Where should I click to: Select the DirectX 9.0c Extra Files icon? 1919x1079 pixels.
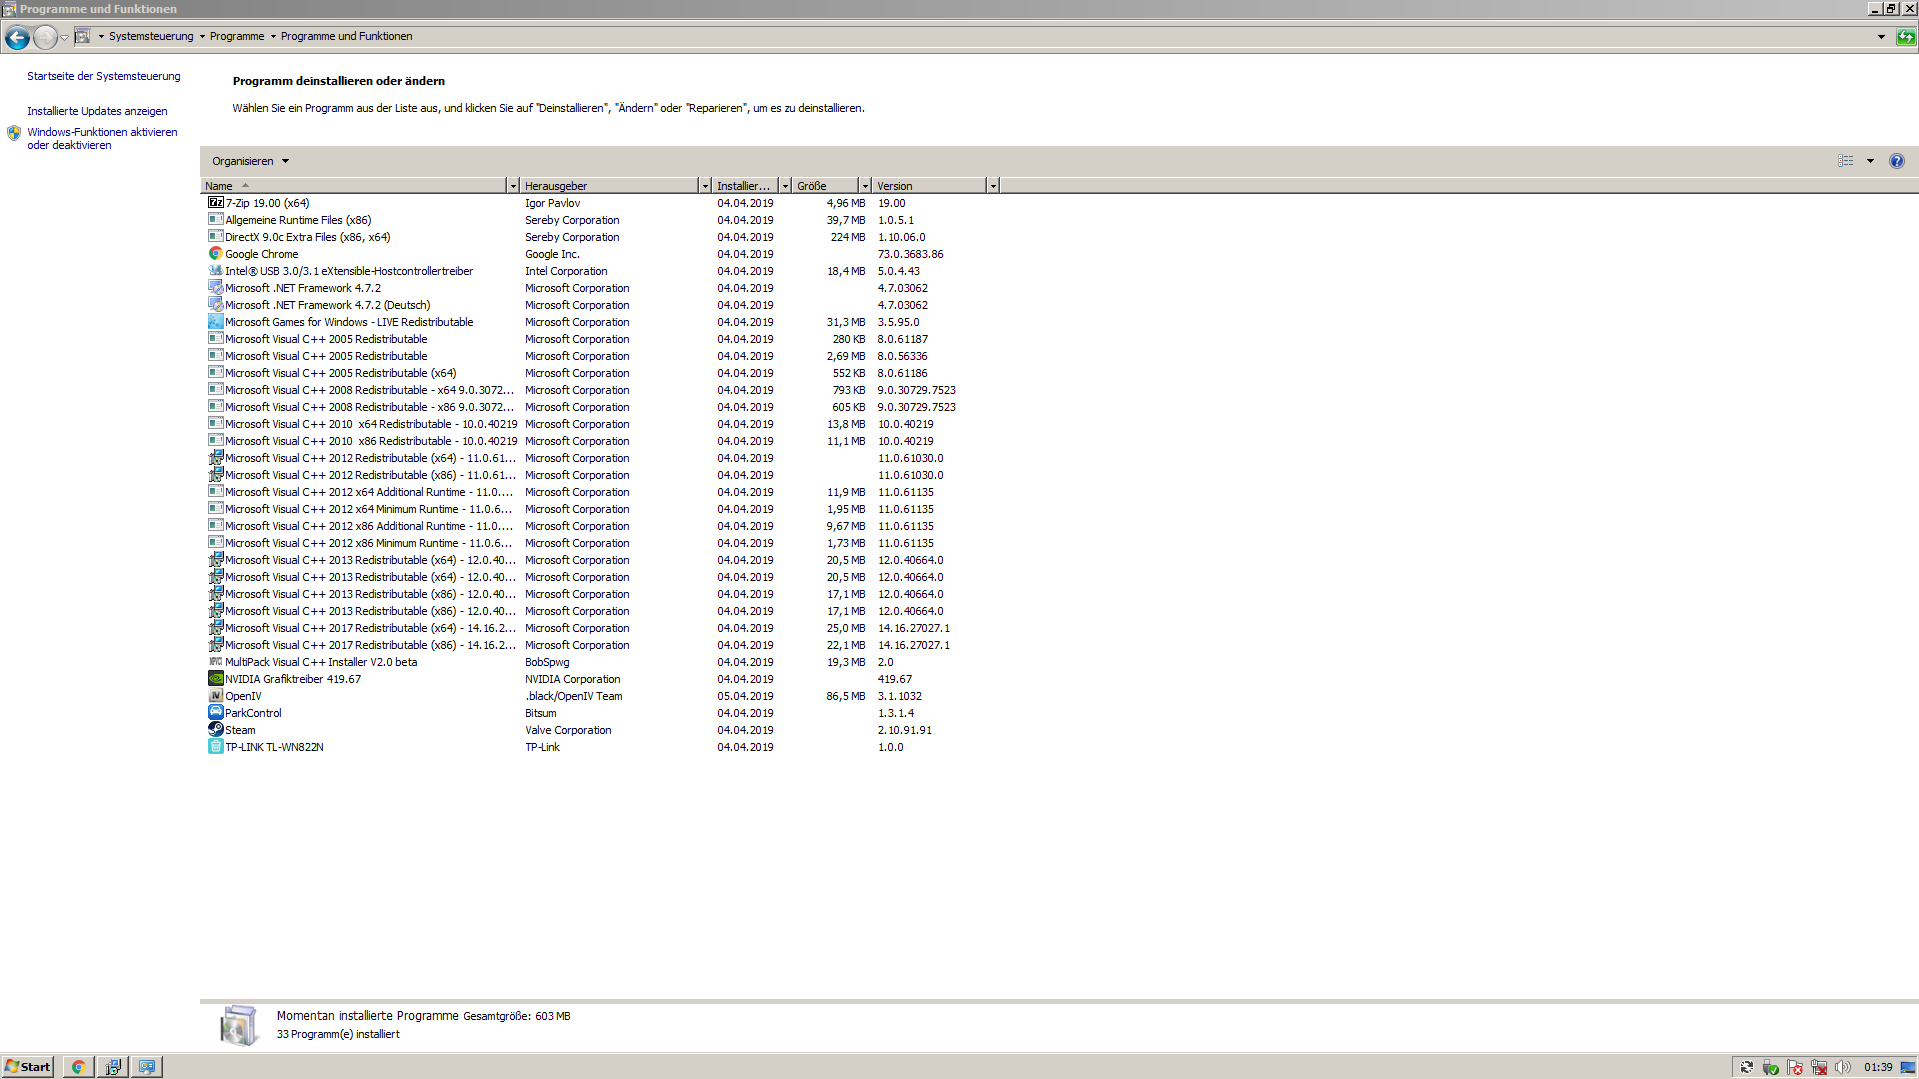pyautogui.click(x=215, y=237)
